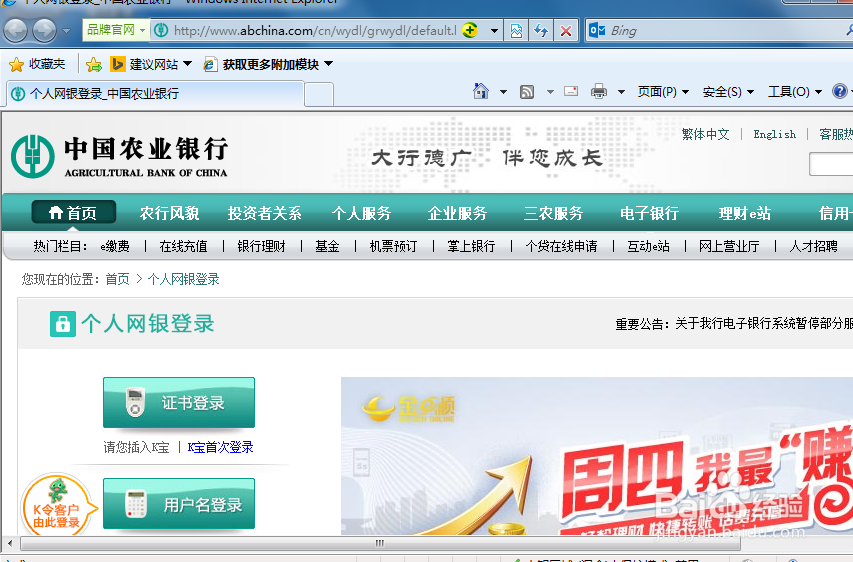Click add to favorites bar star icon
853x562 pixels.
tap(94, 64)
